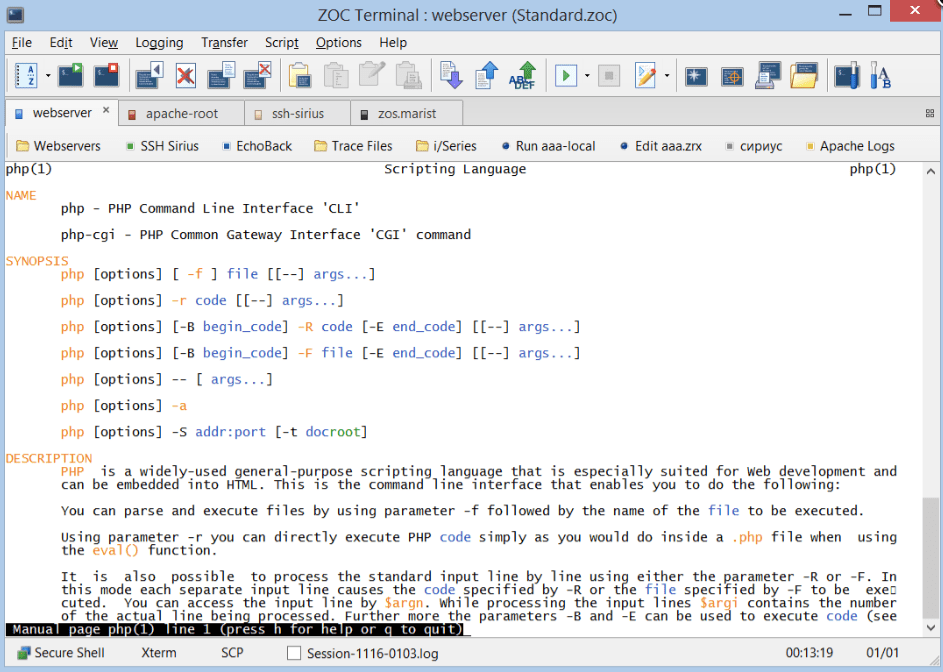Open the Webservers folder button

58,146
